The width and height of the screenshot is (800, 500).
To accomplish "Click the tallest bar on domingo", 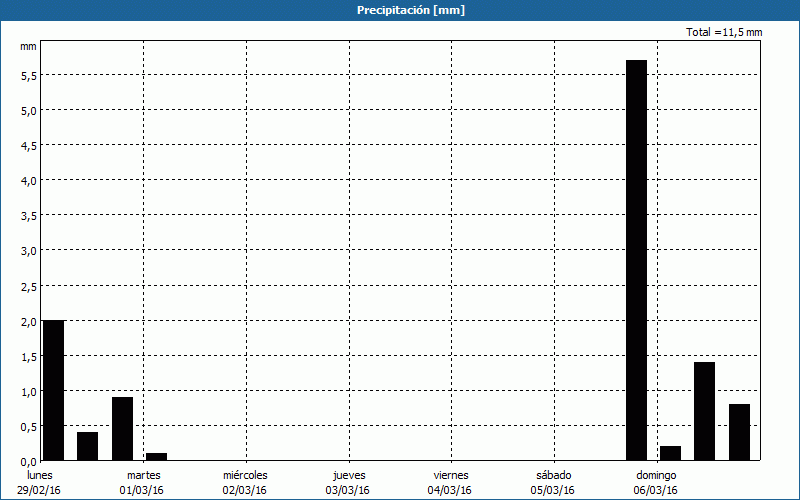I will click(x=636, y=260).
